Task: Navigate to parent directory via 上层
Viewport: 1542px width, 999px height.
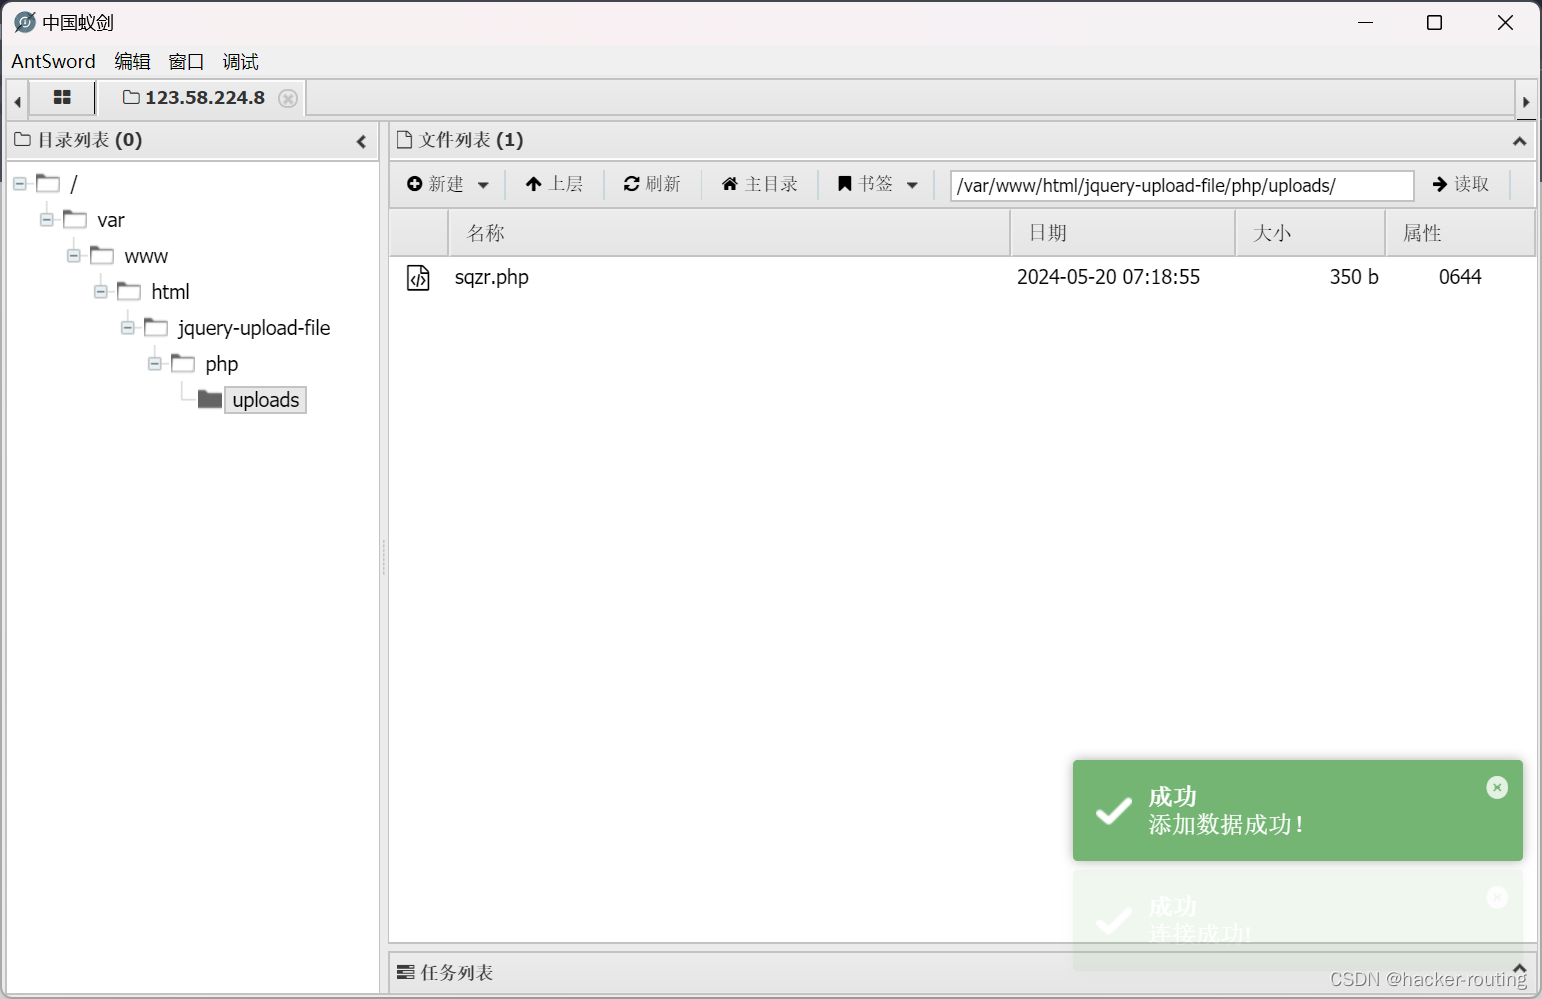Action: (555, 184)
